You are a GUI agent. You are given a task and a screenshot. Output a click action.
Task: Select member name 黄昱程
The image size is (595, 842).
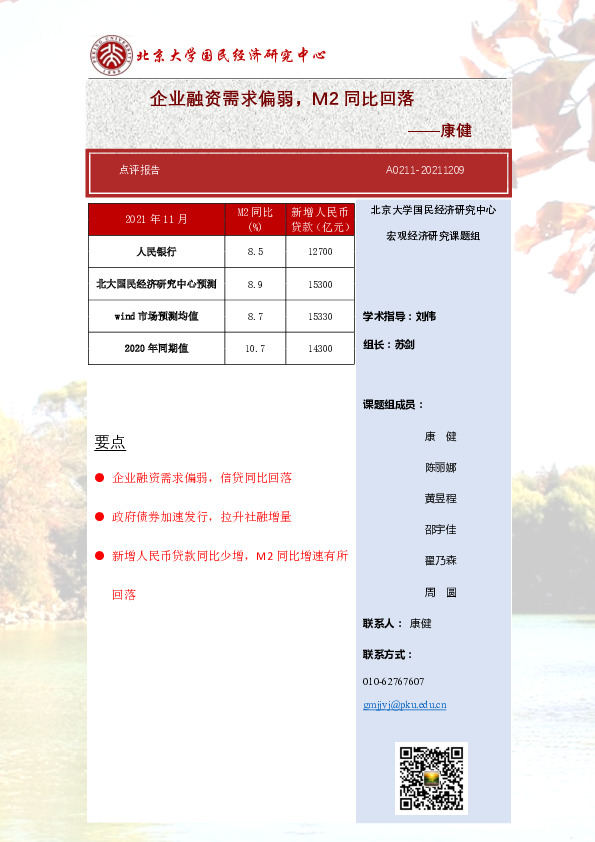pyautogui.click(x=440, y=498)
